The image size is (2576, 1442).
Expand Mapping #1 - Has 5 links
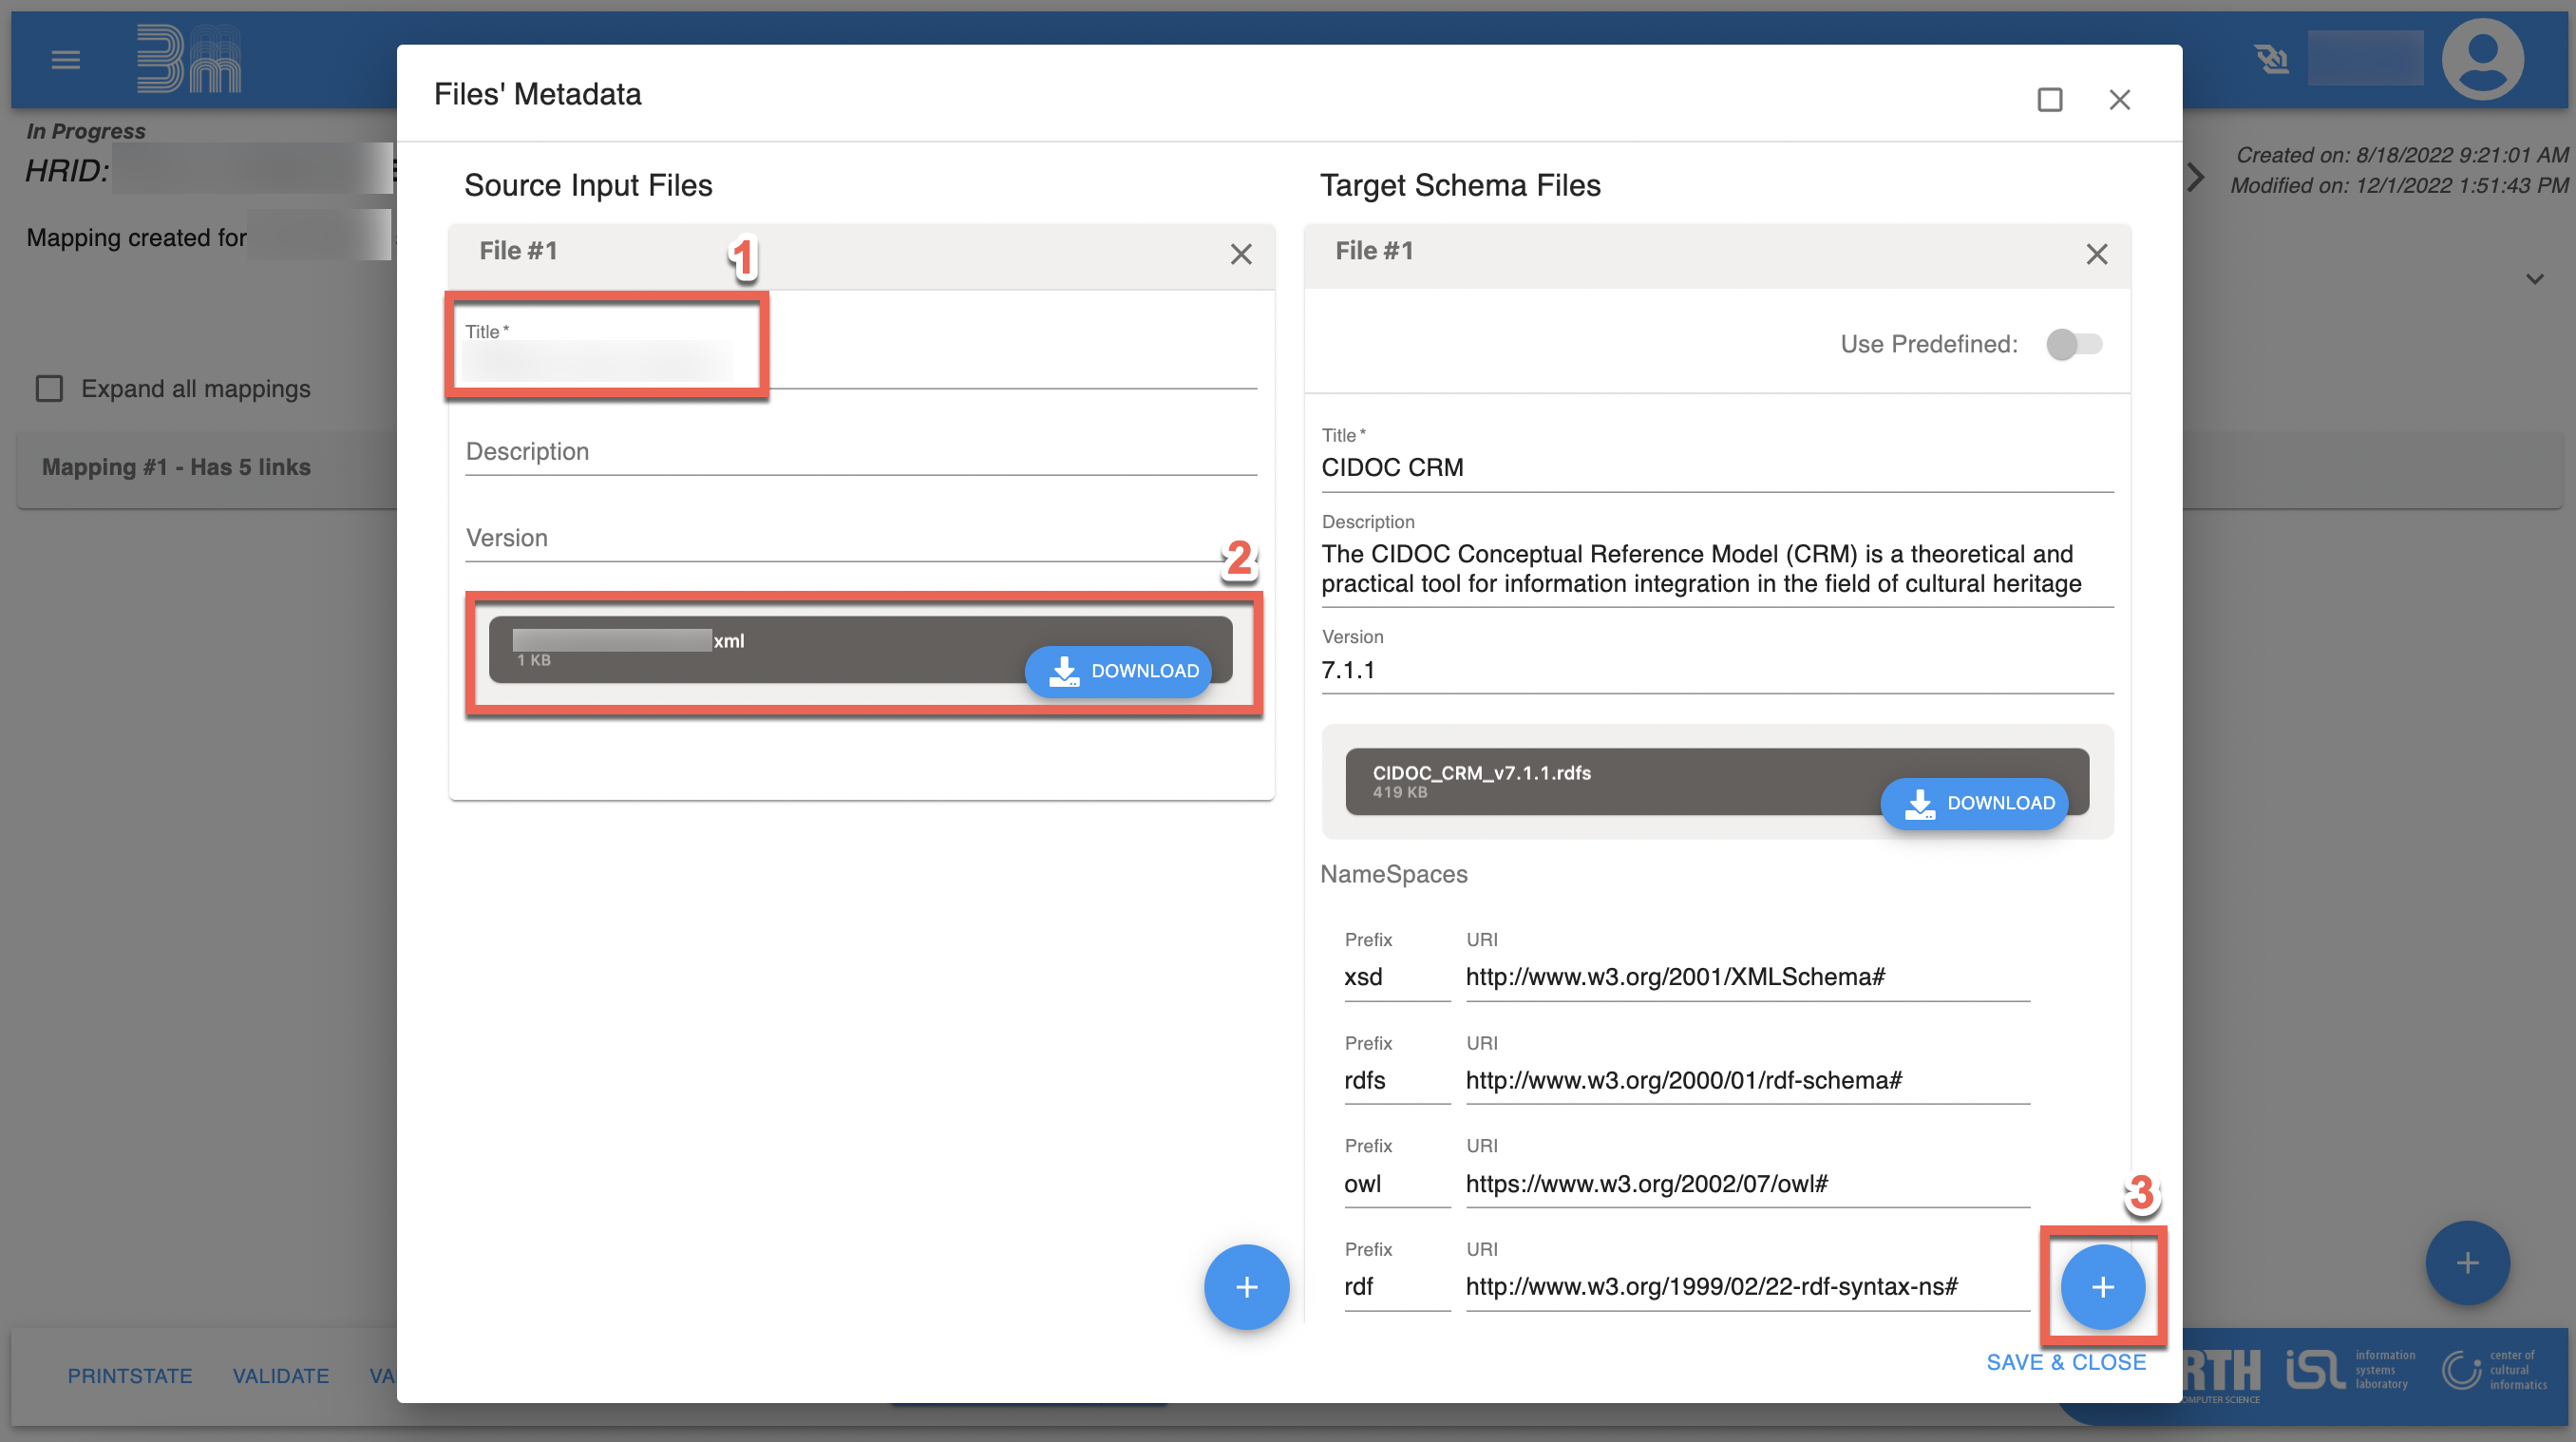[176, 467]
